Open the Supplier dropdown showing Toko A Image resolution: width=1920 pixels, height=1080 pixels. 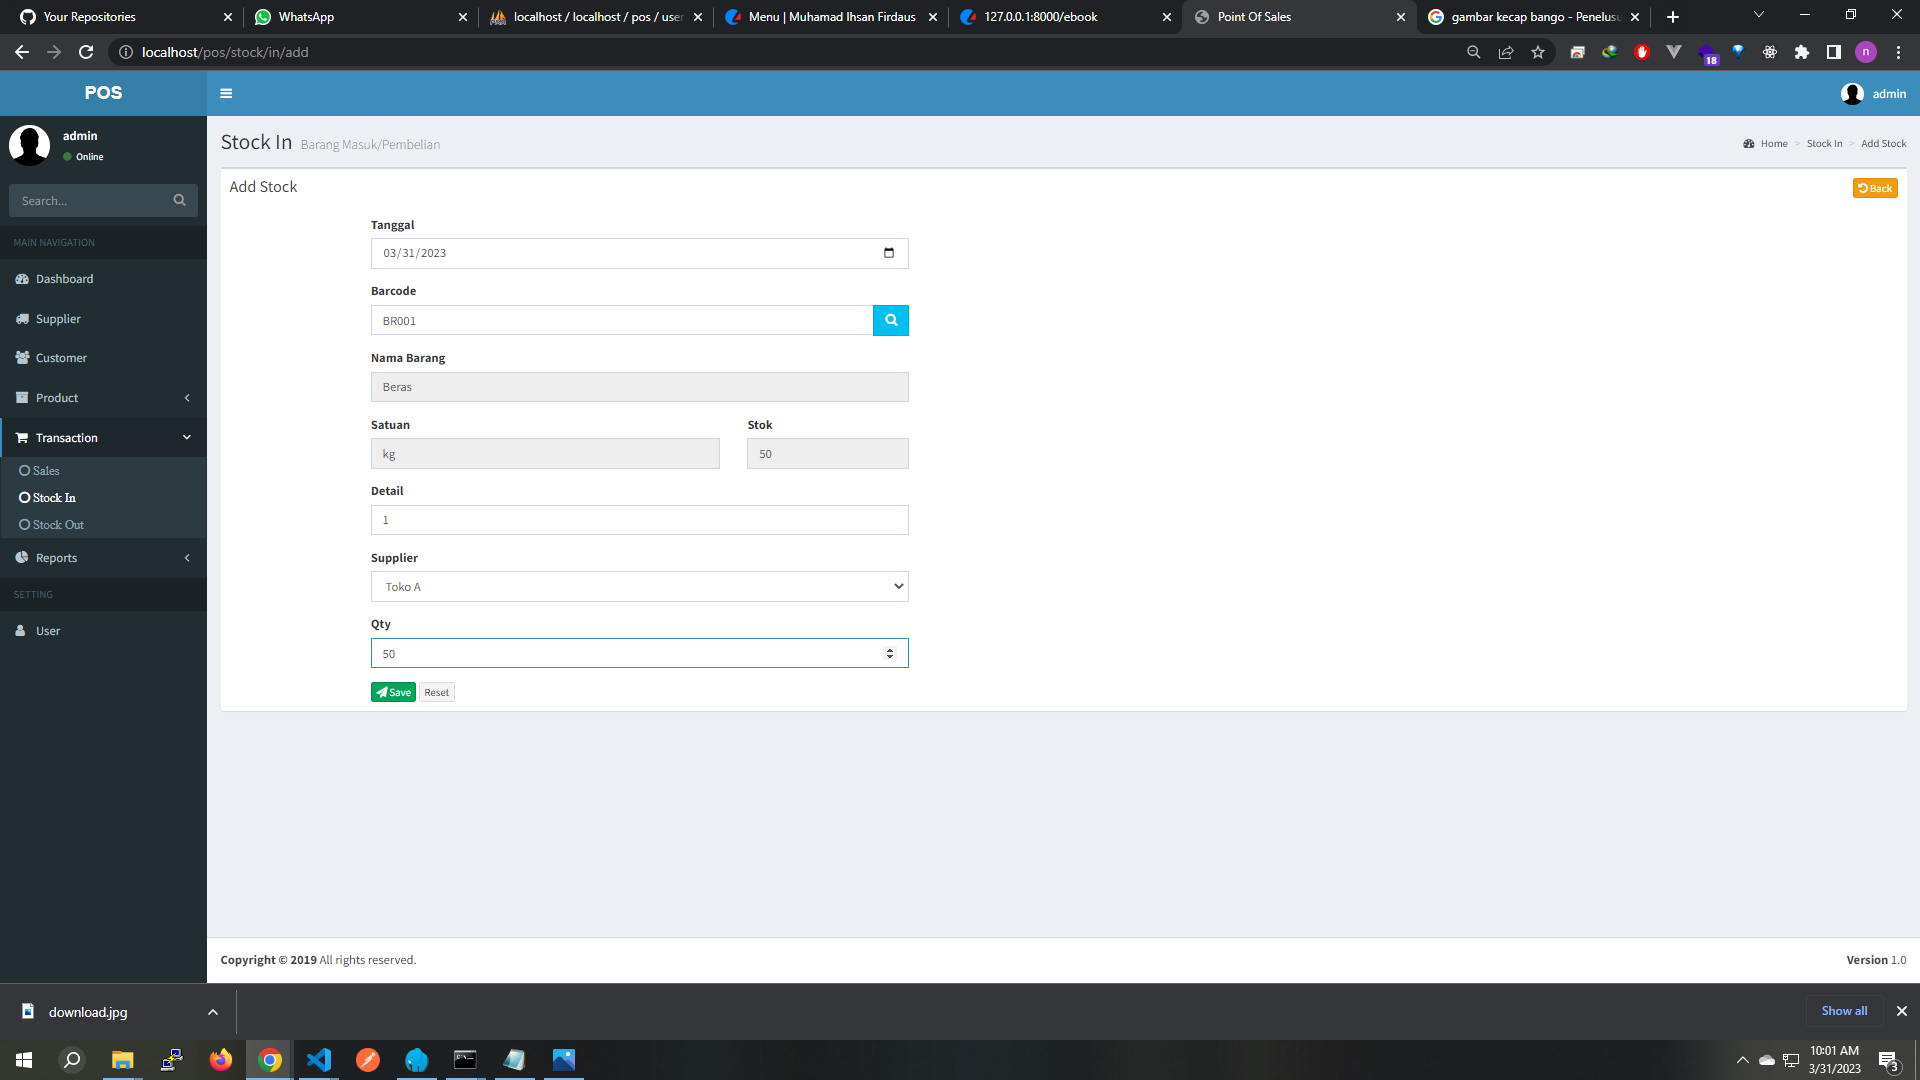pyautogui.click(x=640, y=587)
